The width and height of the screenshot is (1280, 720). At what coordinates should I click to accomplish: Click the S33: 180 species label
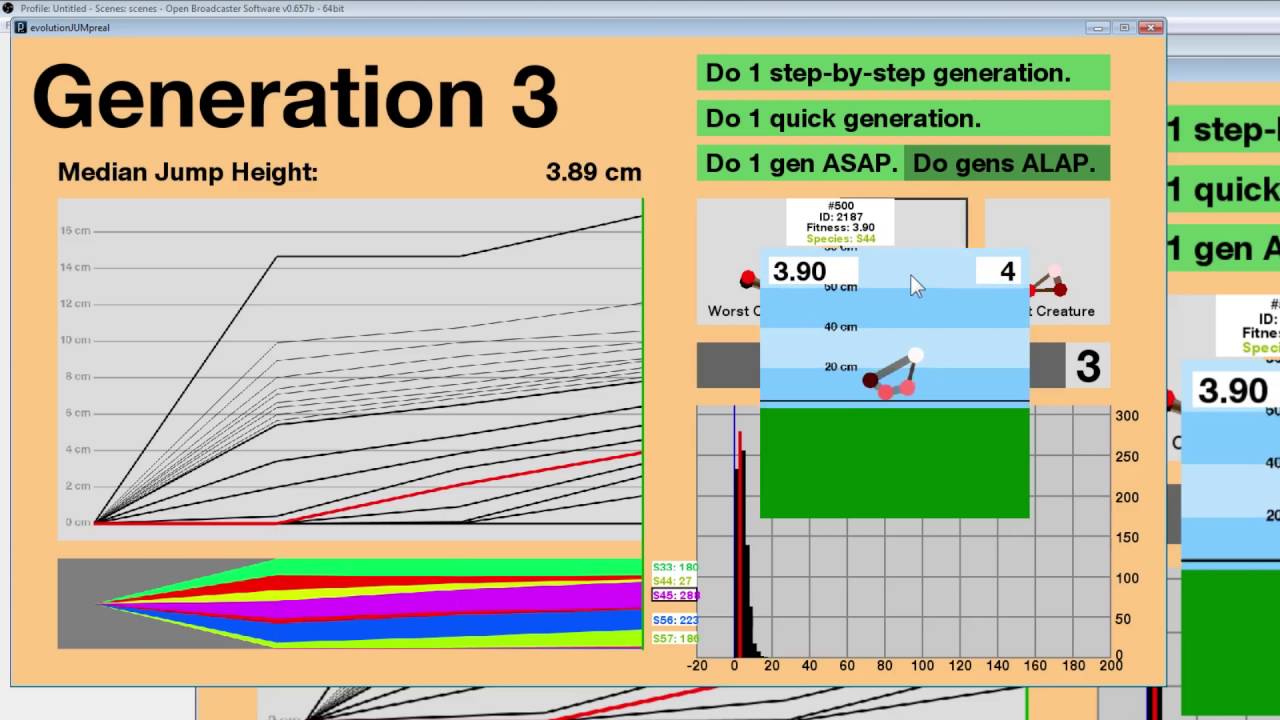[675, 567]
